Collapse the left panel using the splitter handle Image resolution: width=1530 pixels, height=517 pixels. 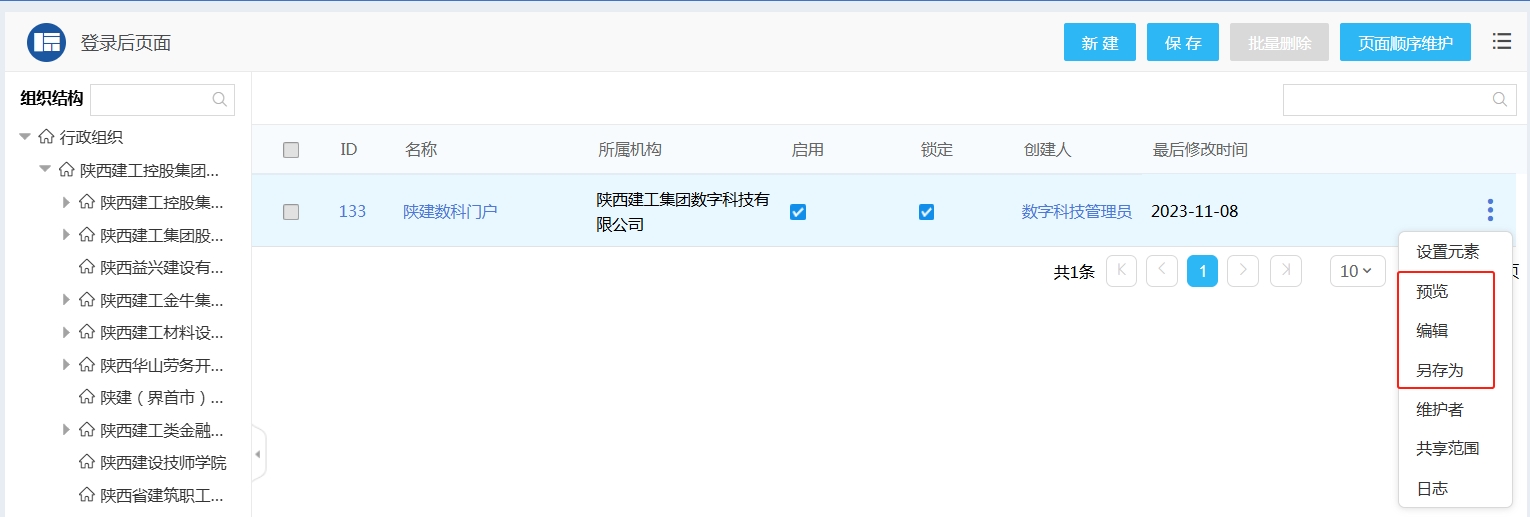(258, 454)
